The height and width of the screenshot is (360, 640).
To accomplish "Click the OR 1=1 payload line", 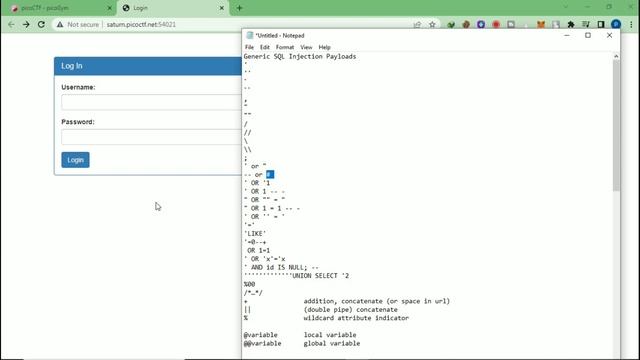I will point(258,251).
